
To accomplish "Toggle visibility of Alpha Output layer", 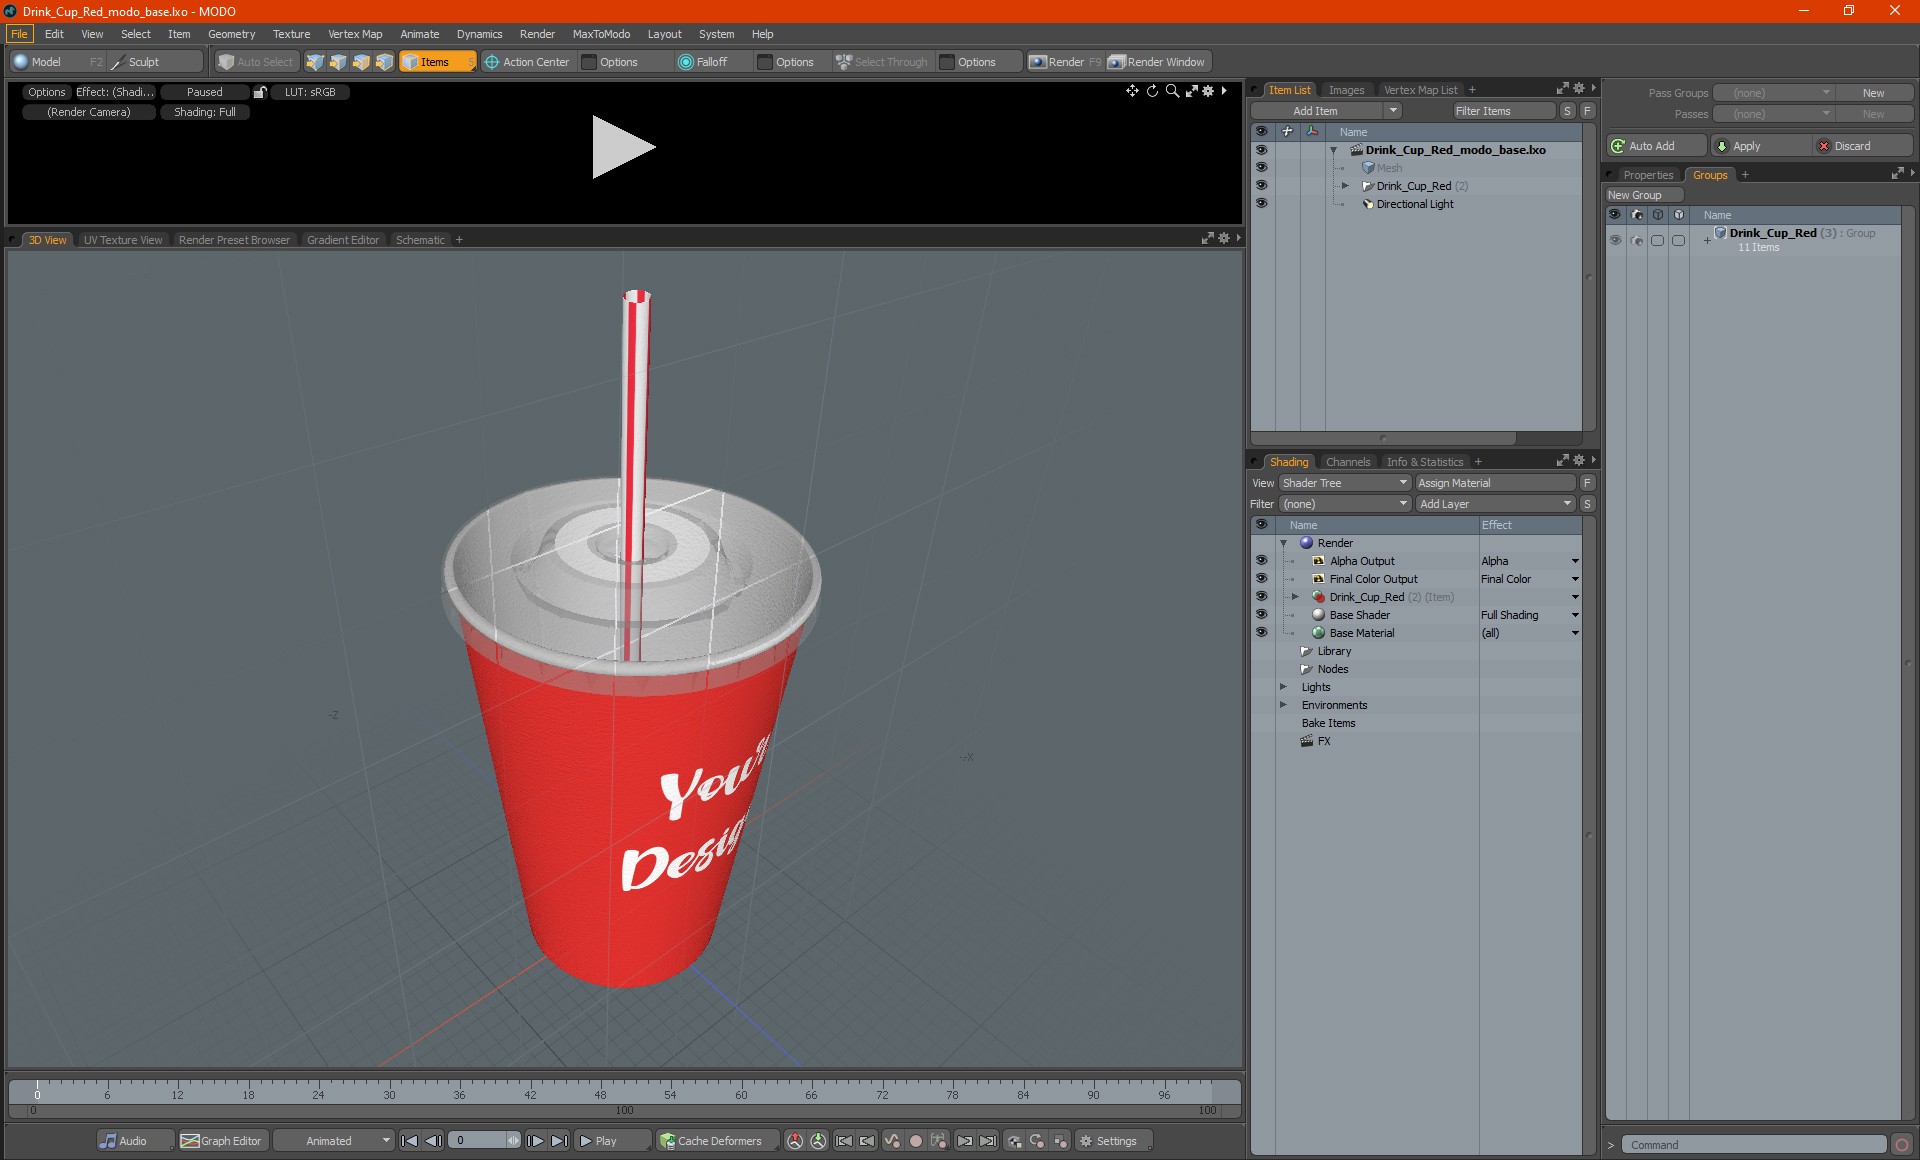I will 1261,561.
